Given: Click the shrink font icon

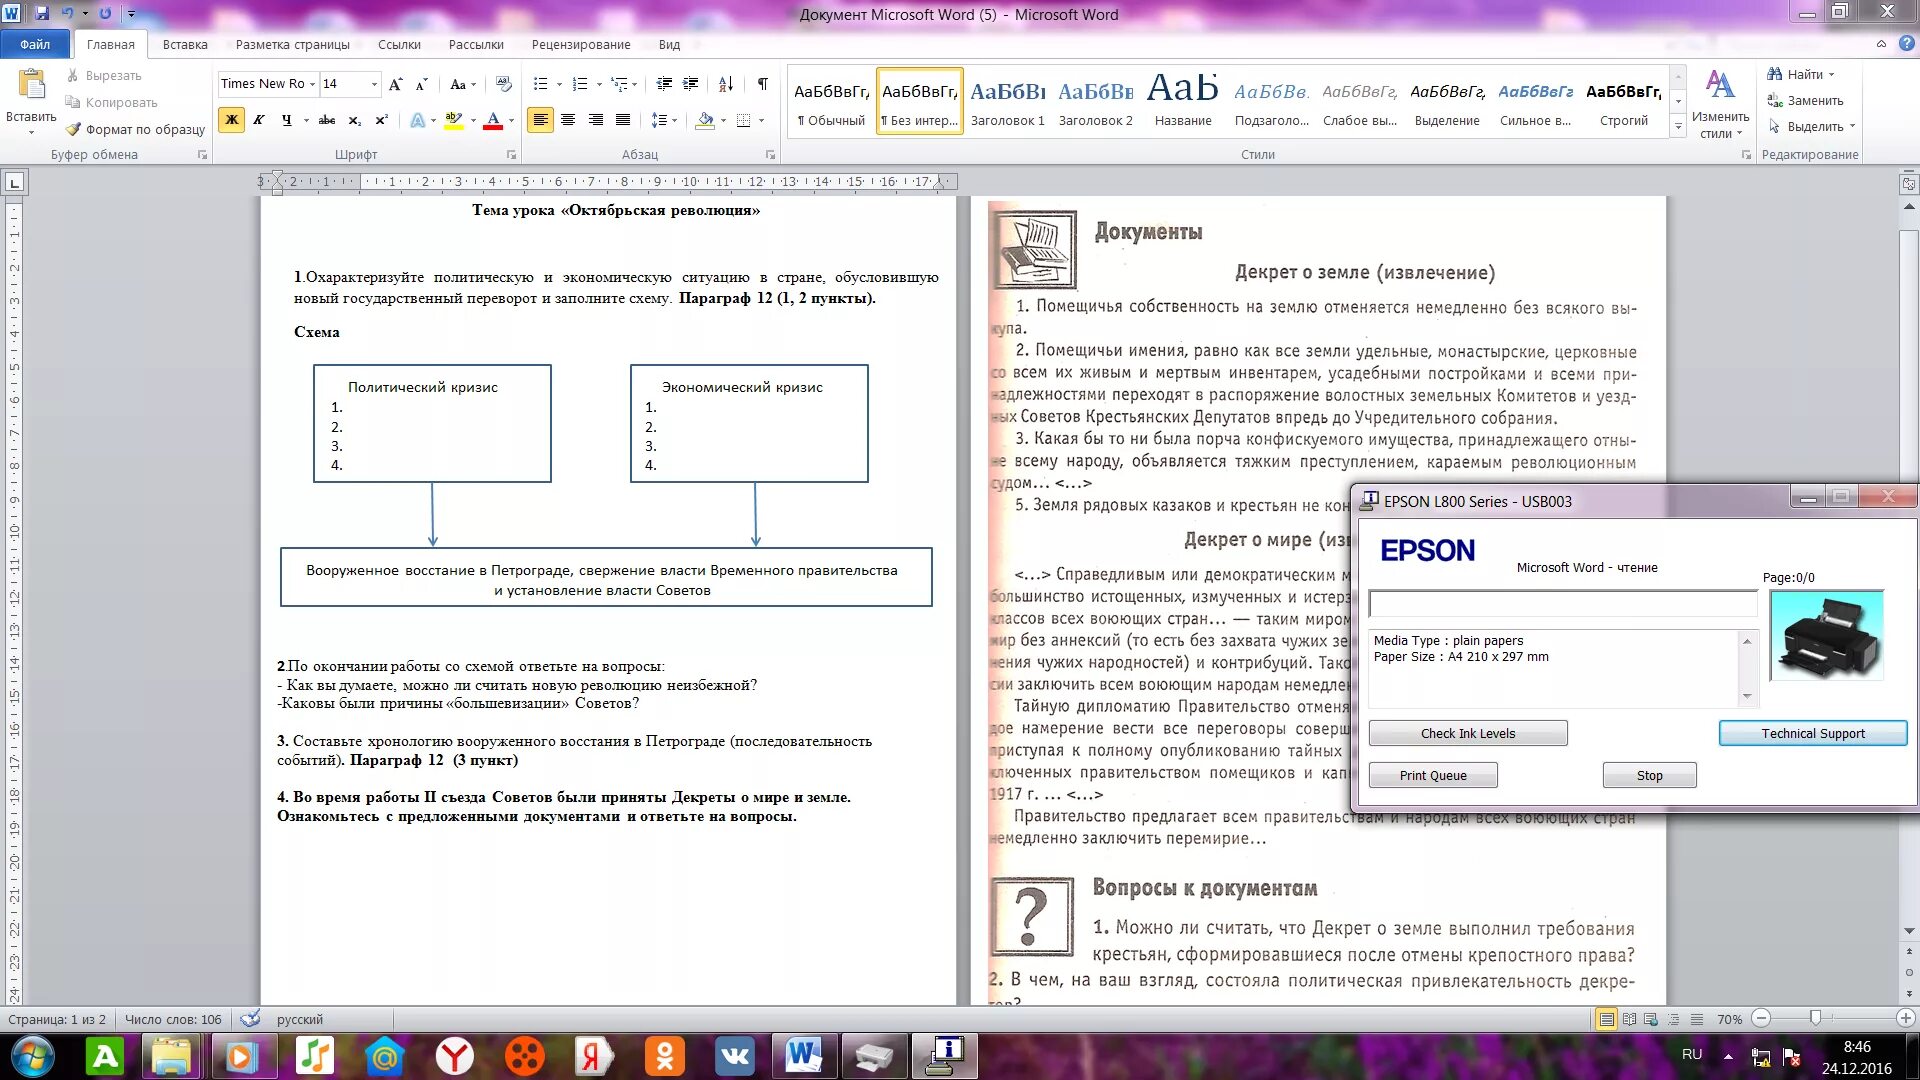Looking at the screenshot, I should [421, 84].
